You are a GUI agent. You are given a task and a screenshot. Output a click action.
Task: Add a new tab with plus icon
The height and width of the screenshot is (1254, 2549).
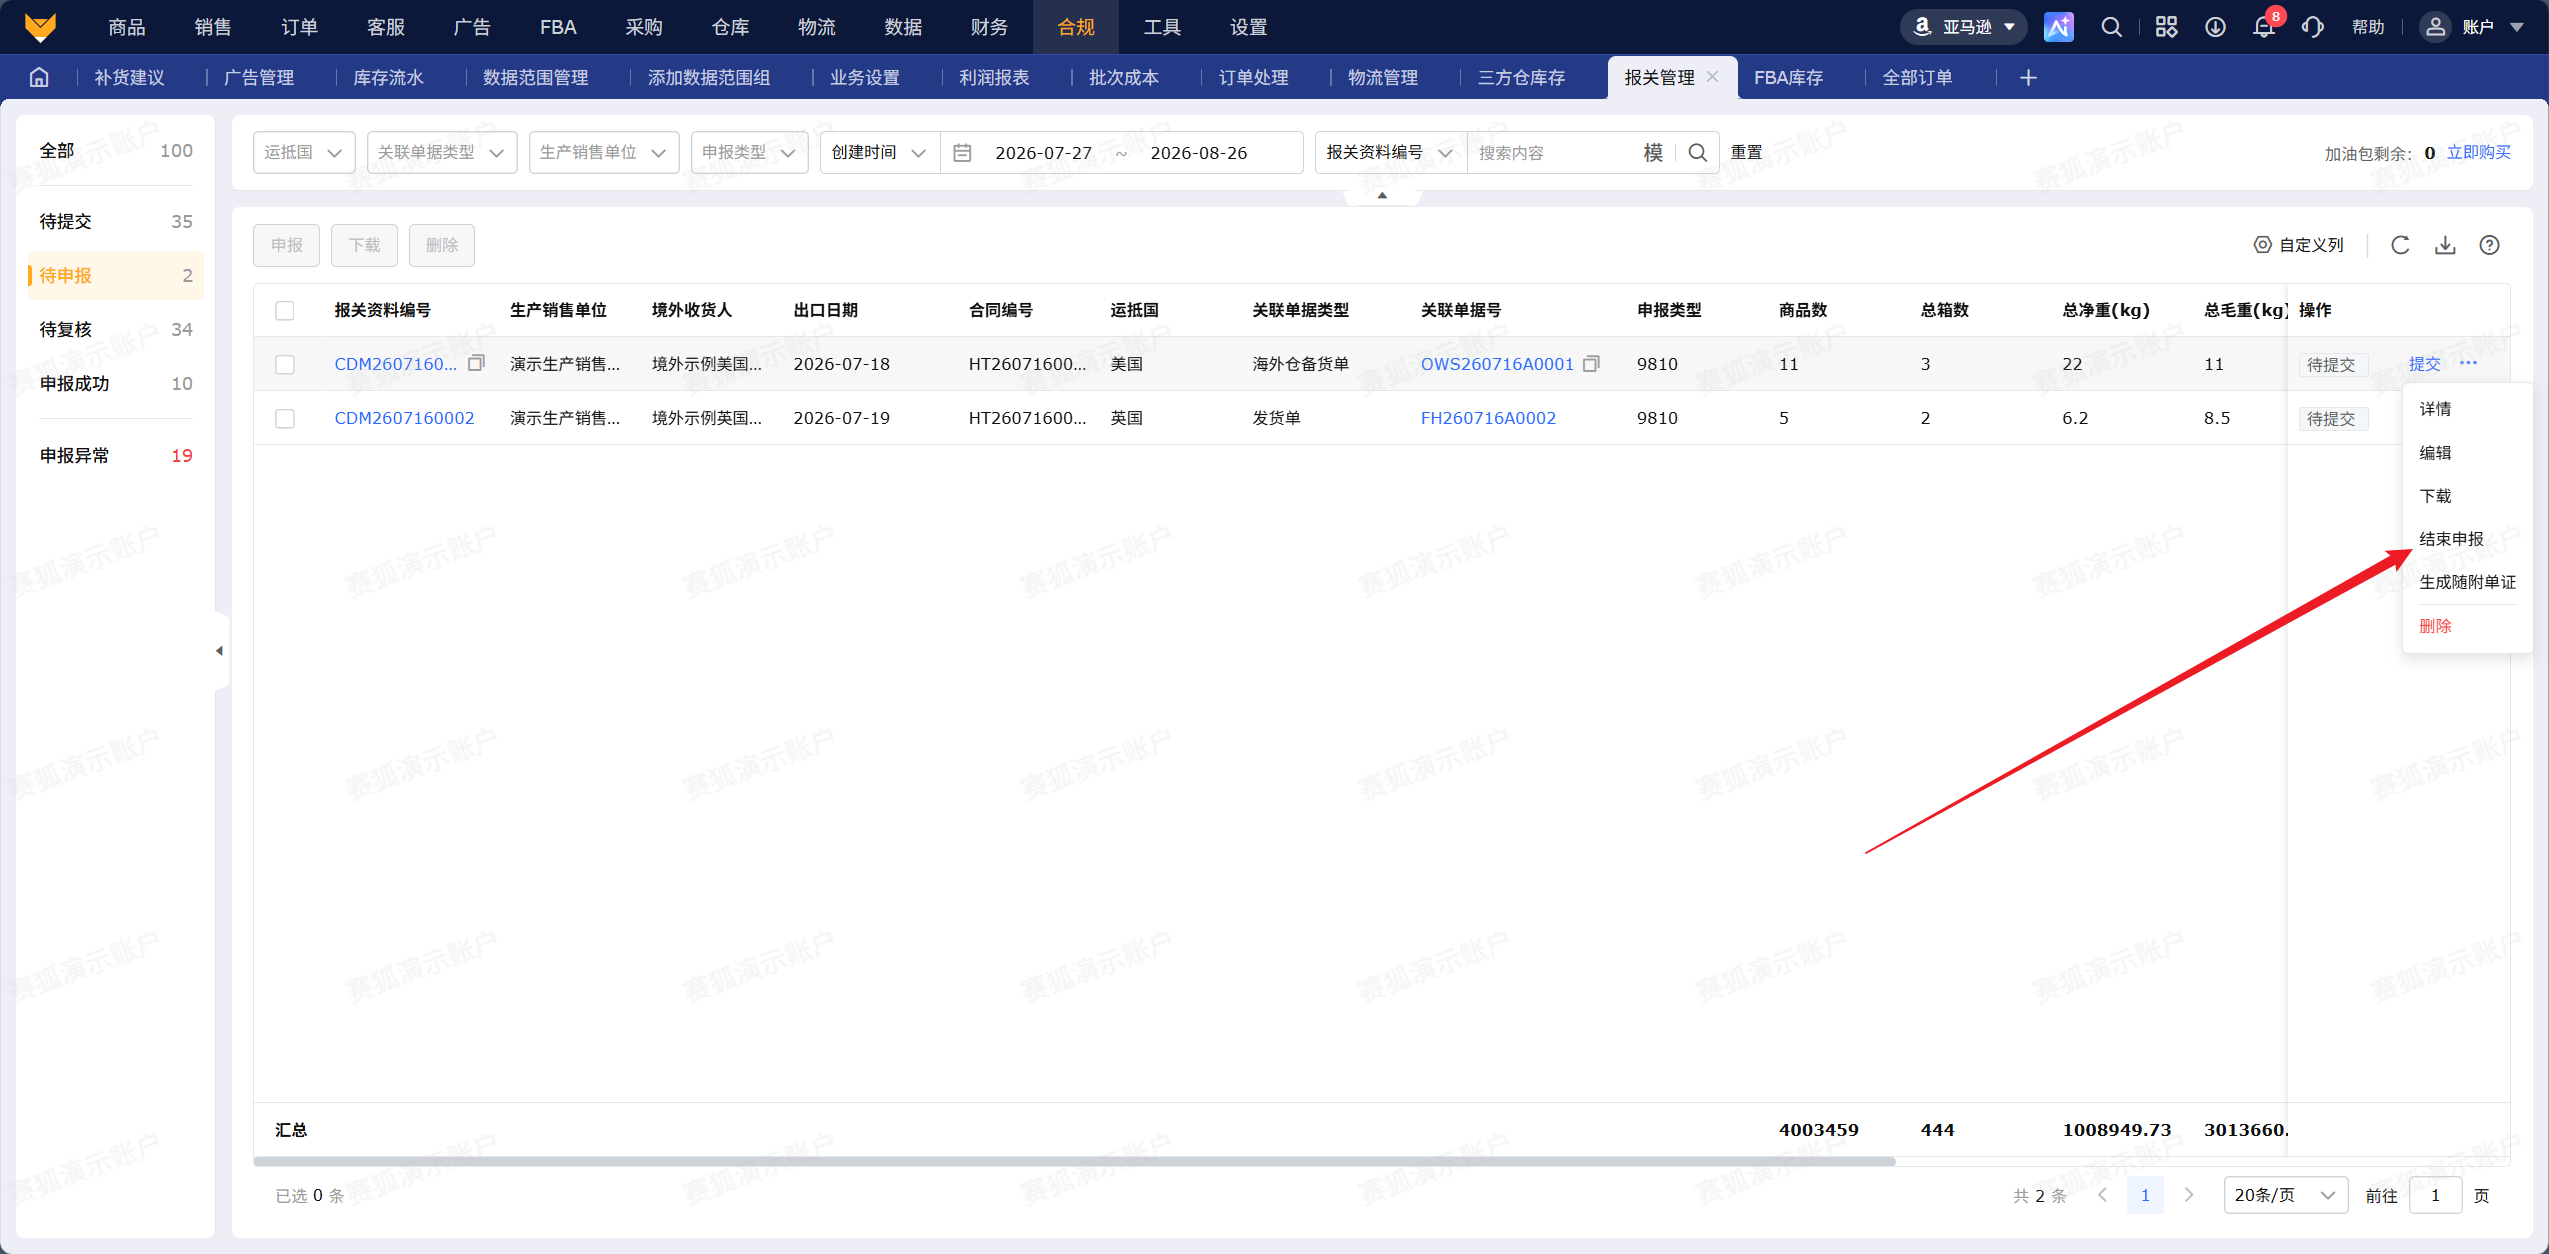2028,77
